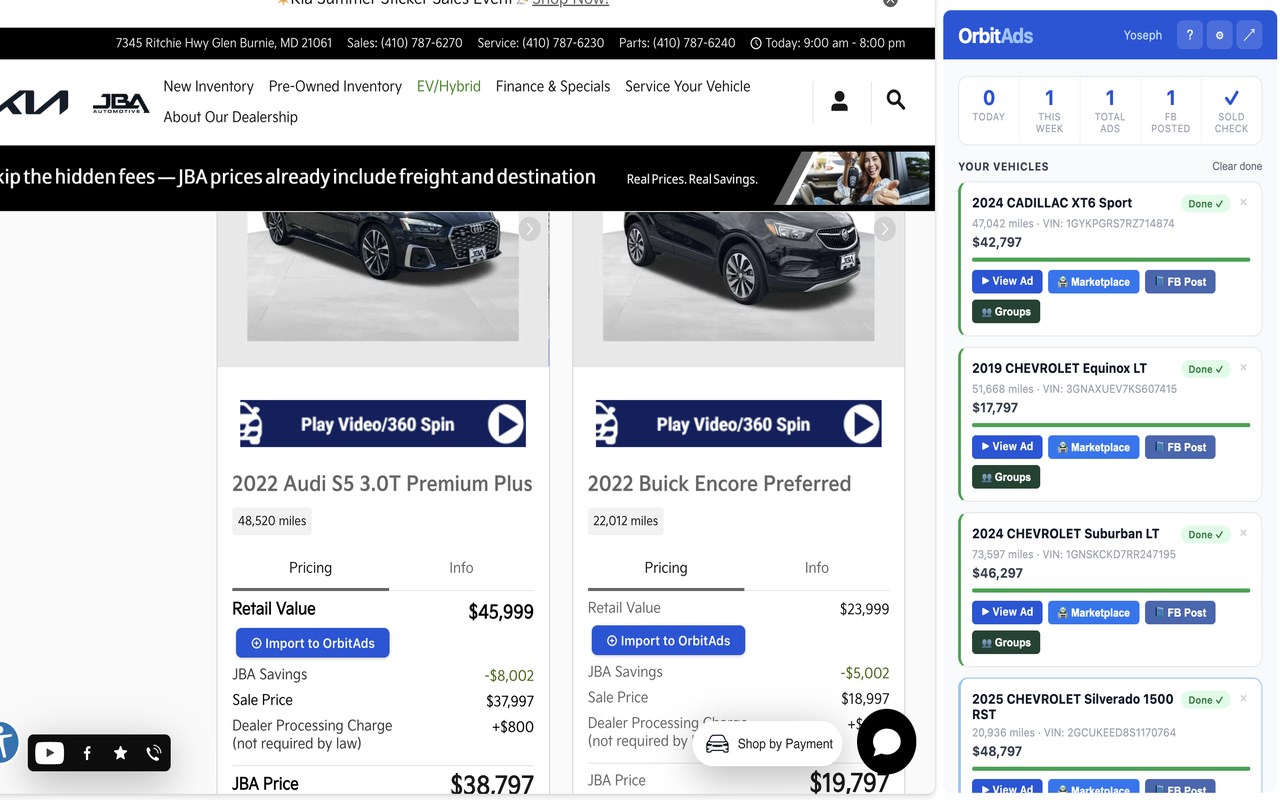The width and height of the screenshot is (1280, 800).
Task: Post Chevrolet Suburban LT to Marketplace
Action: coord(1093,613)
